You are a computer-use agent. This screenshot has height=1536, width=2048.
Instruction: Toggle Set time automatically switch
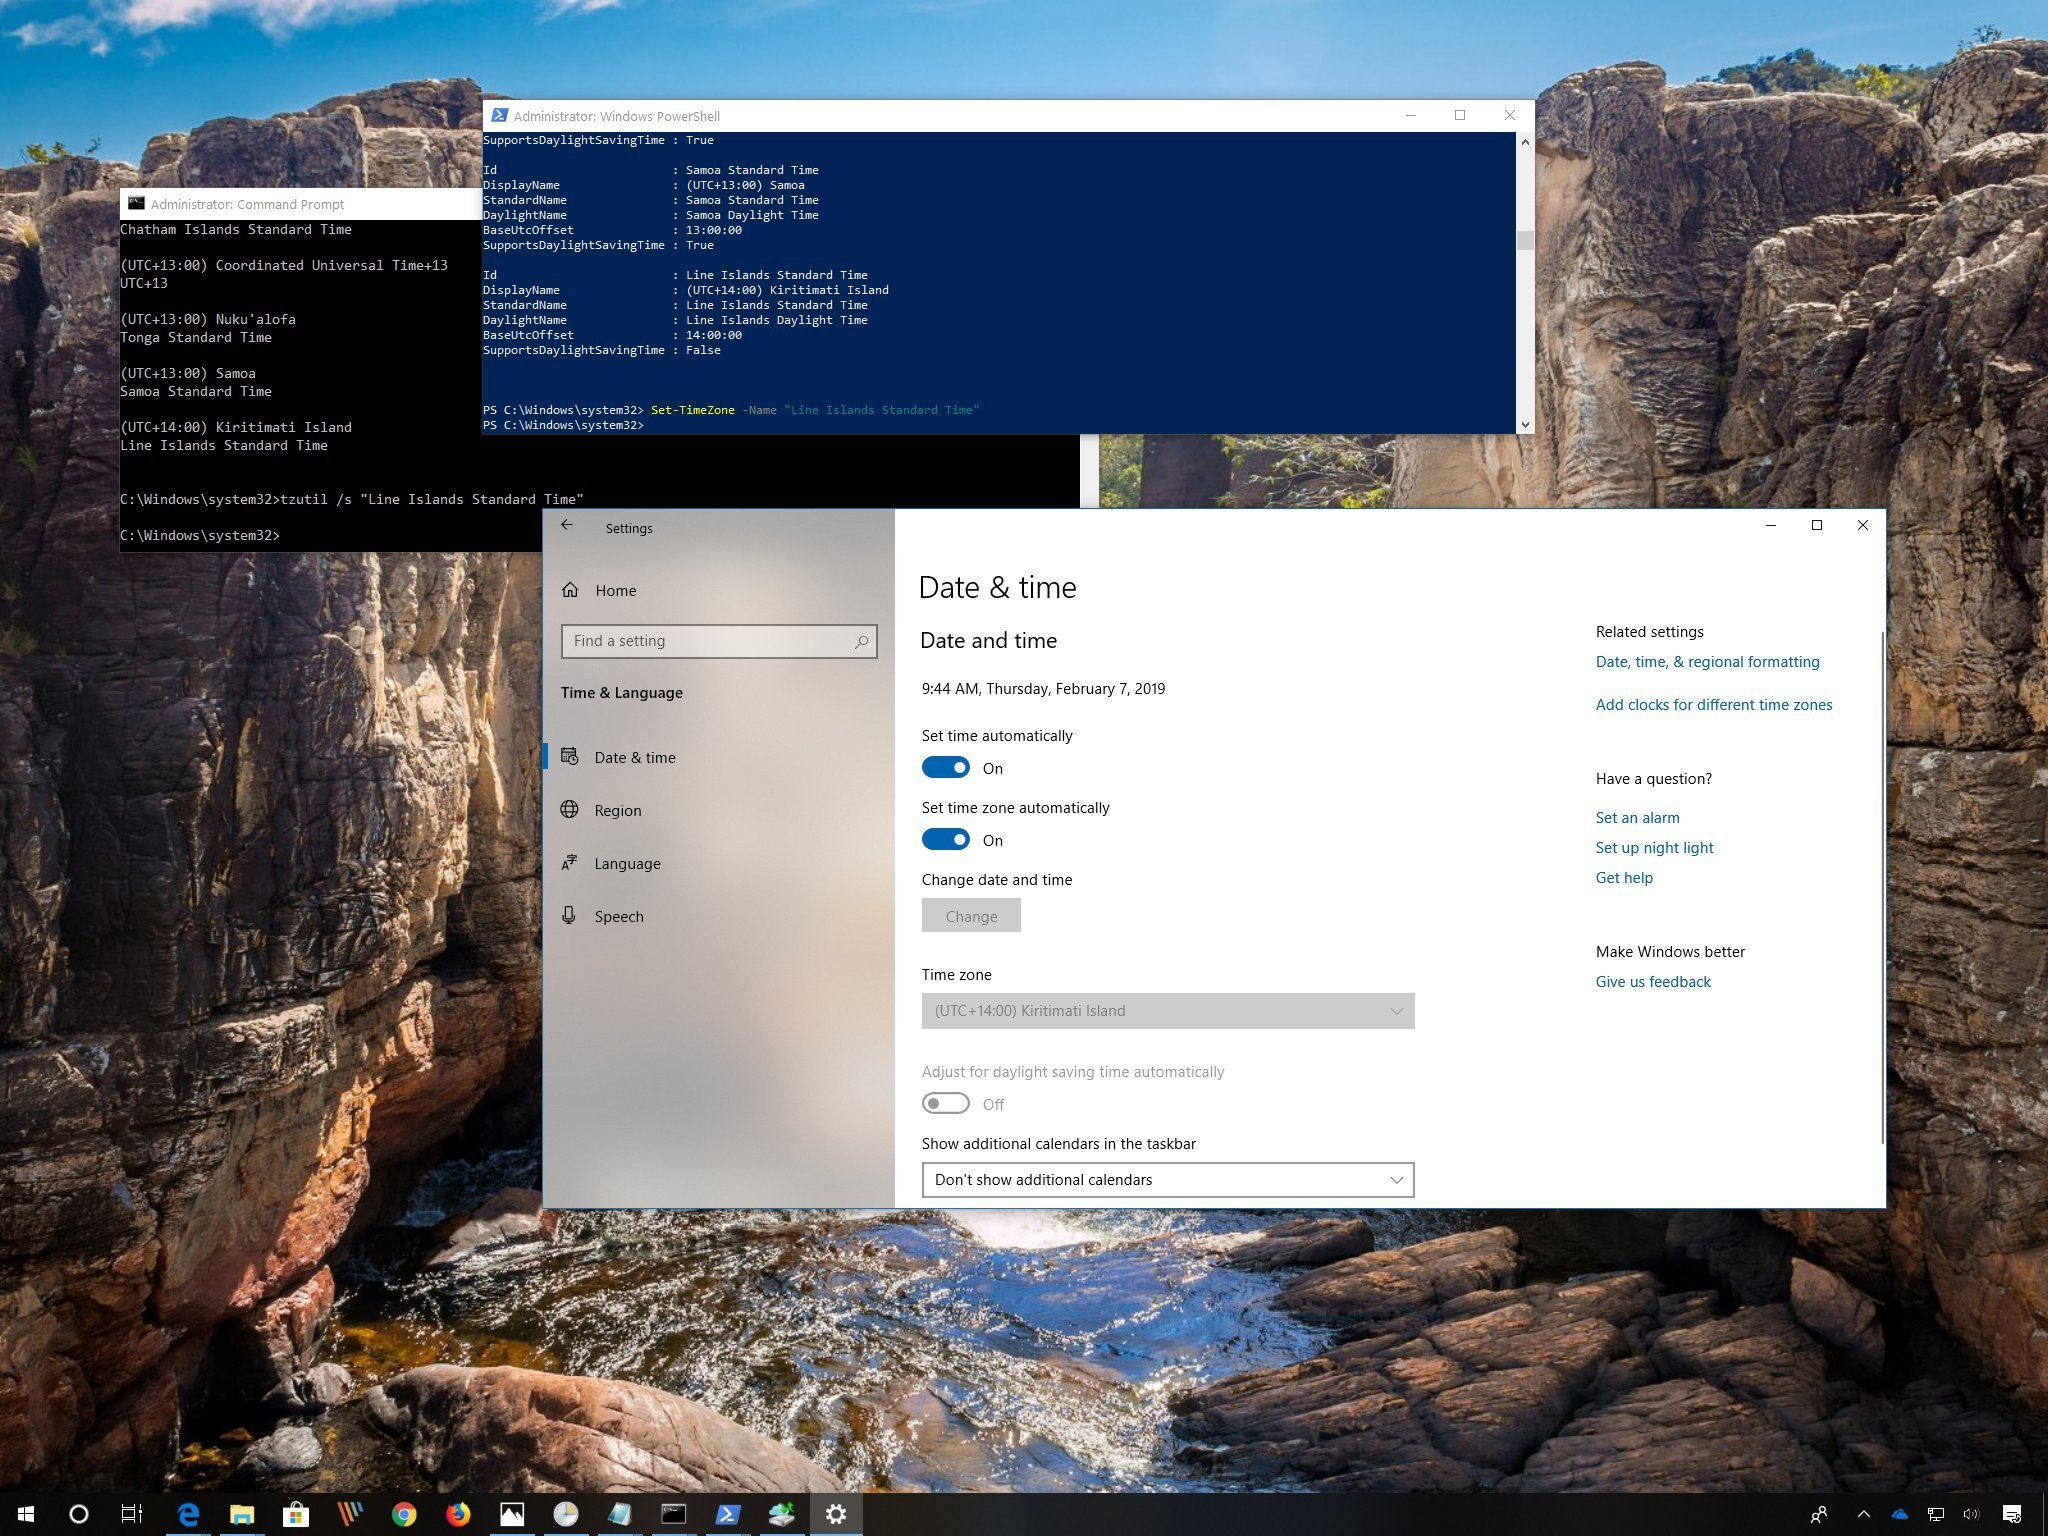(x=945, y=768)
